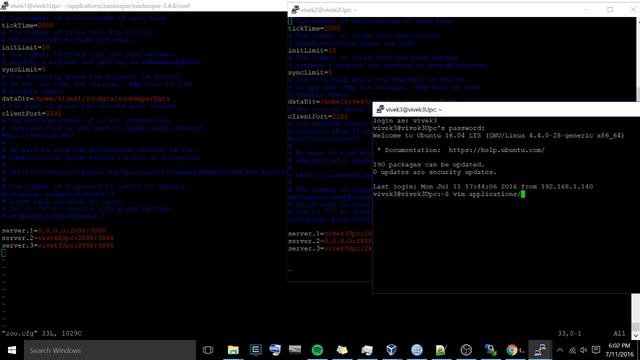This screenshot has height=360, width=640.
Task: Click 'initLimit=10' line in vivek1 window
Action: click(26, 47)
